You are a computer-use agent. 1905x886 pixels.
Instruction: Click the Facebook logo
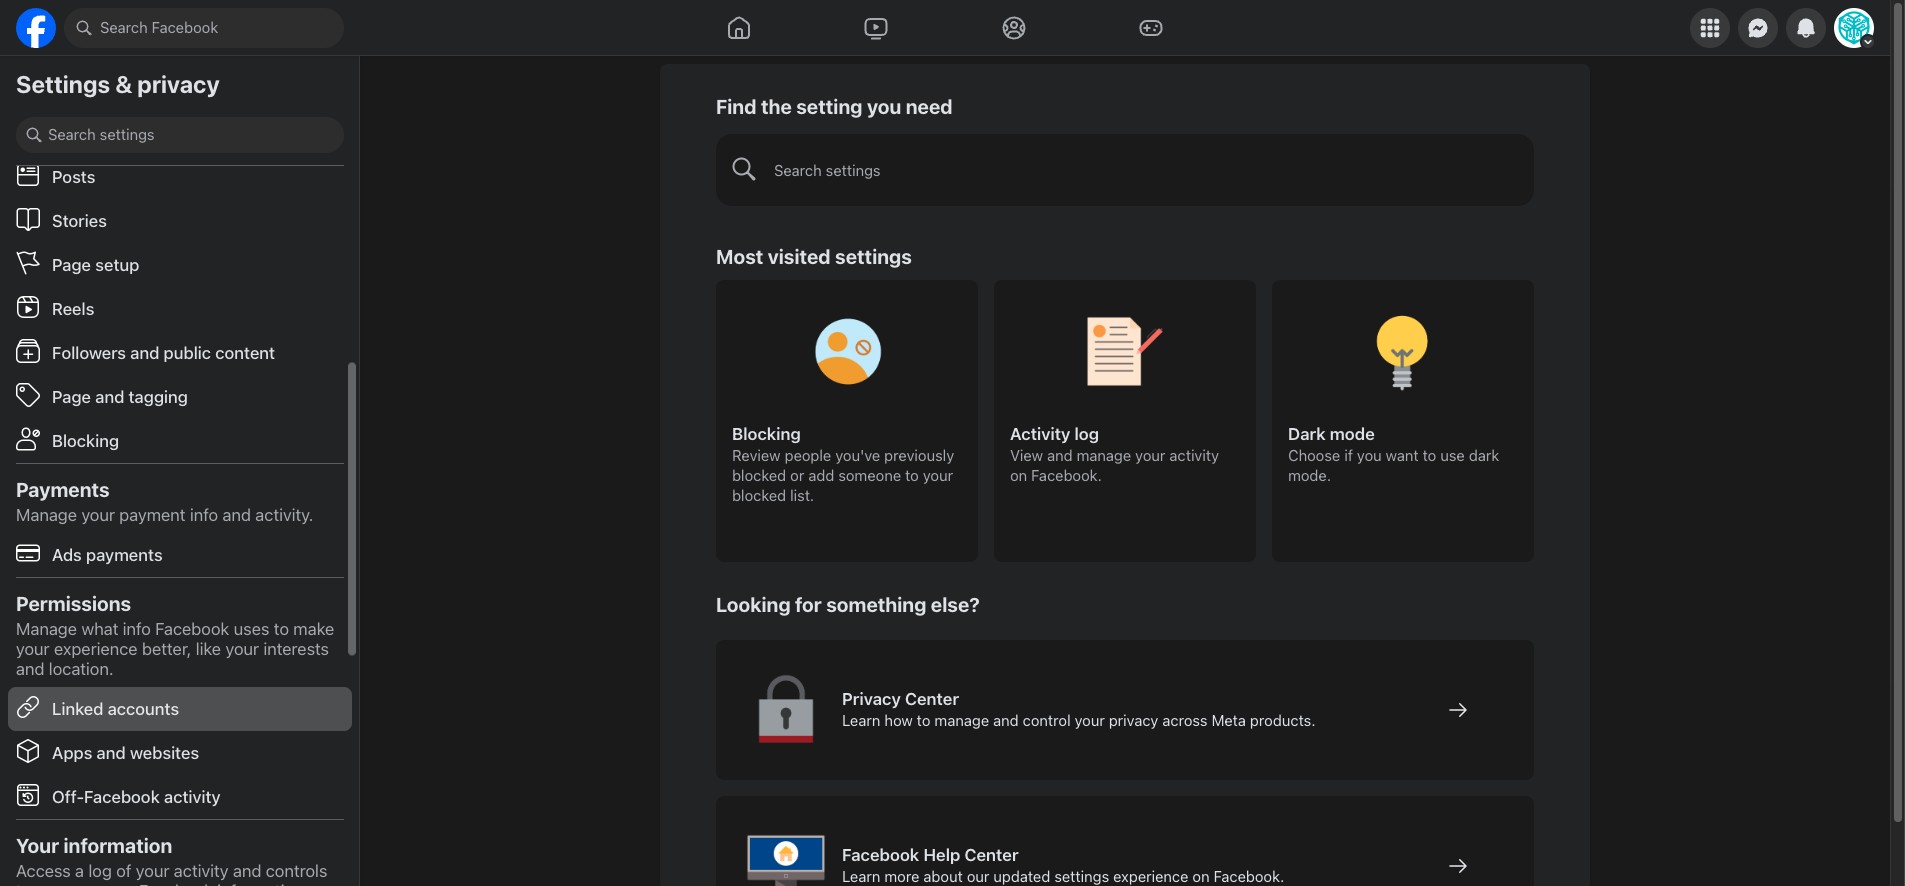(x=36, y=28)
